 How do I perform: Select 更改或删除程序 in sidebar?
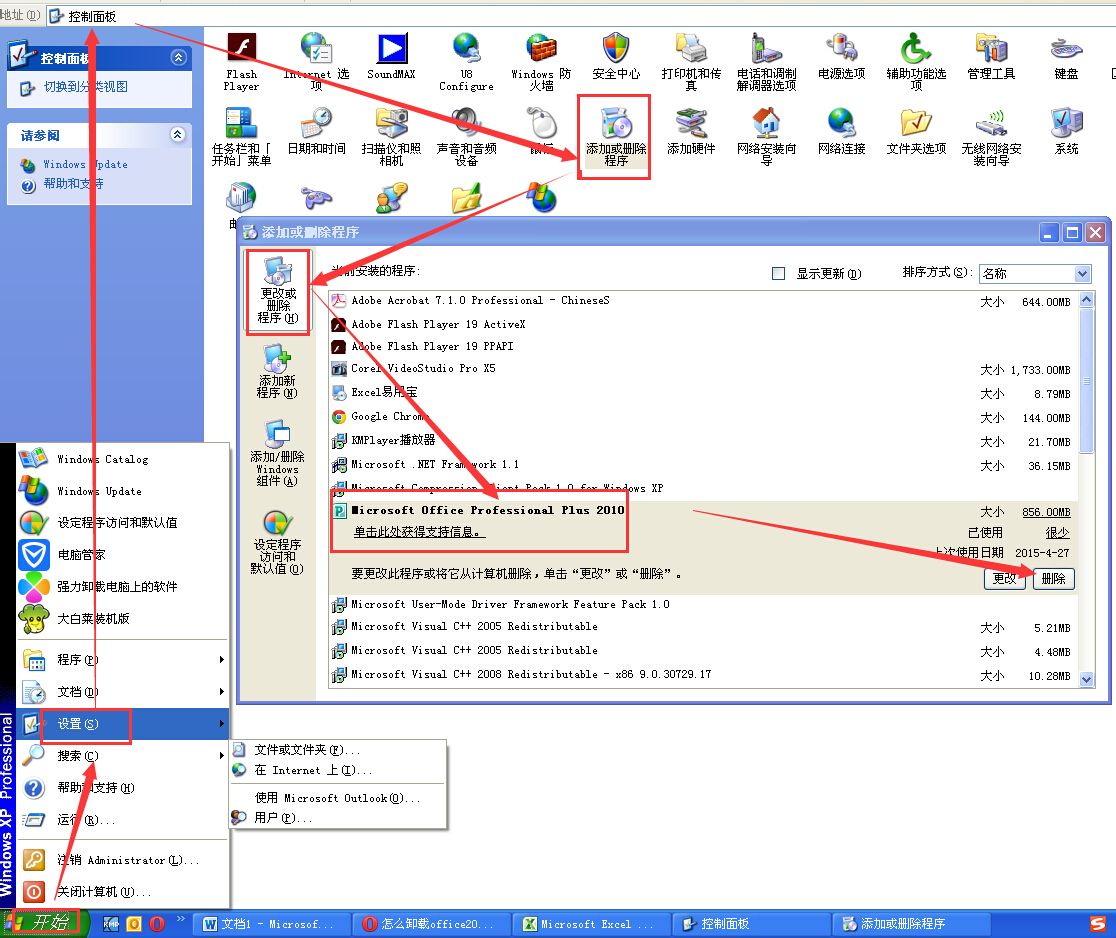[x=278, y=291]
